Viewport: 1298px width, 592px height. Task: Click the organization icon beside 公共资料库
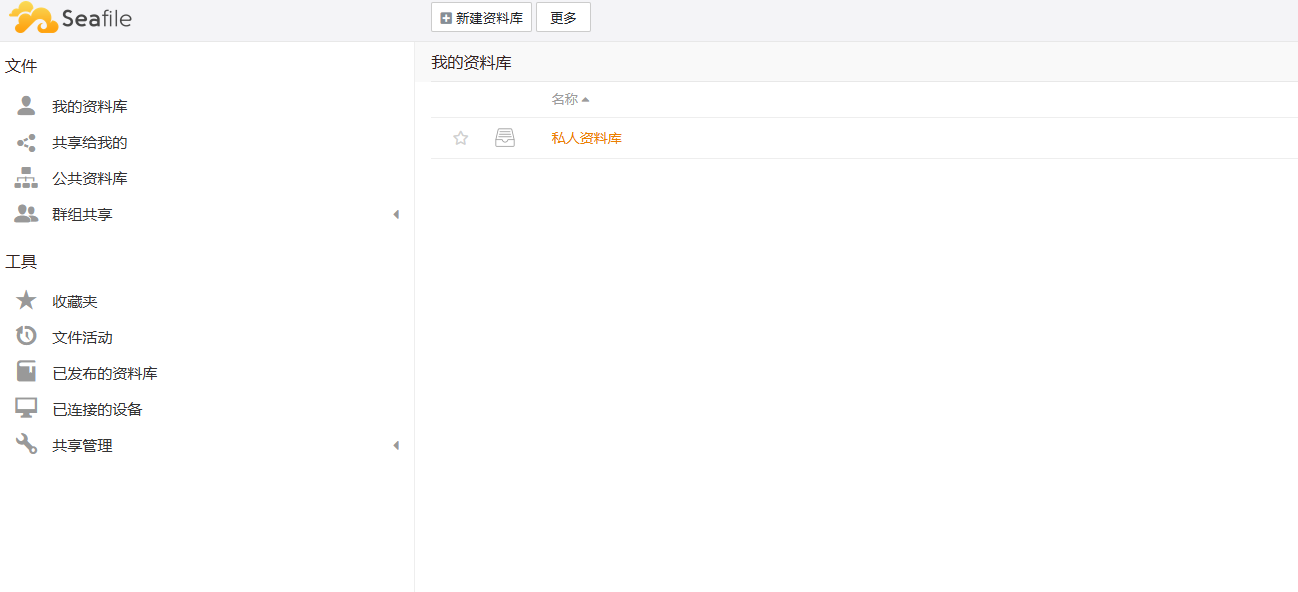click(26, 179)
